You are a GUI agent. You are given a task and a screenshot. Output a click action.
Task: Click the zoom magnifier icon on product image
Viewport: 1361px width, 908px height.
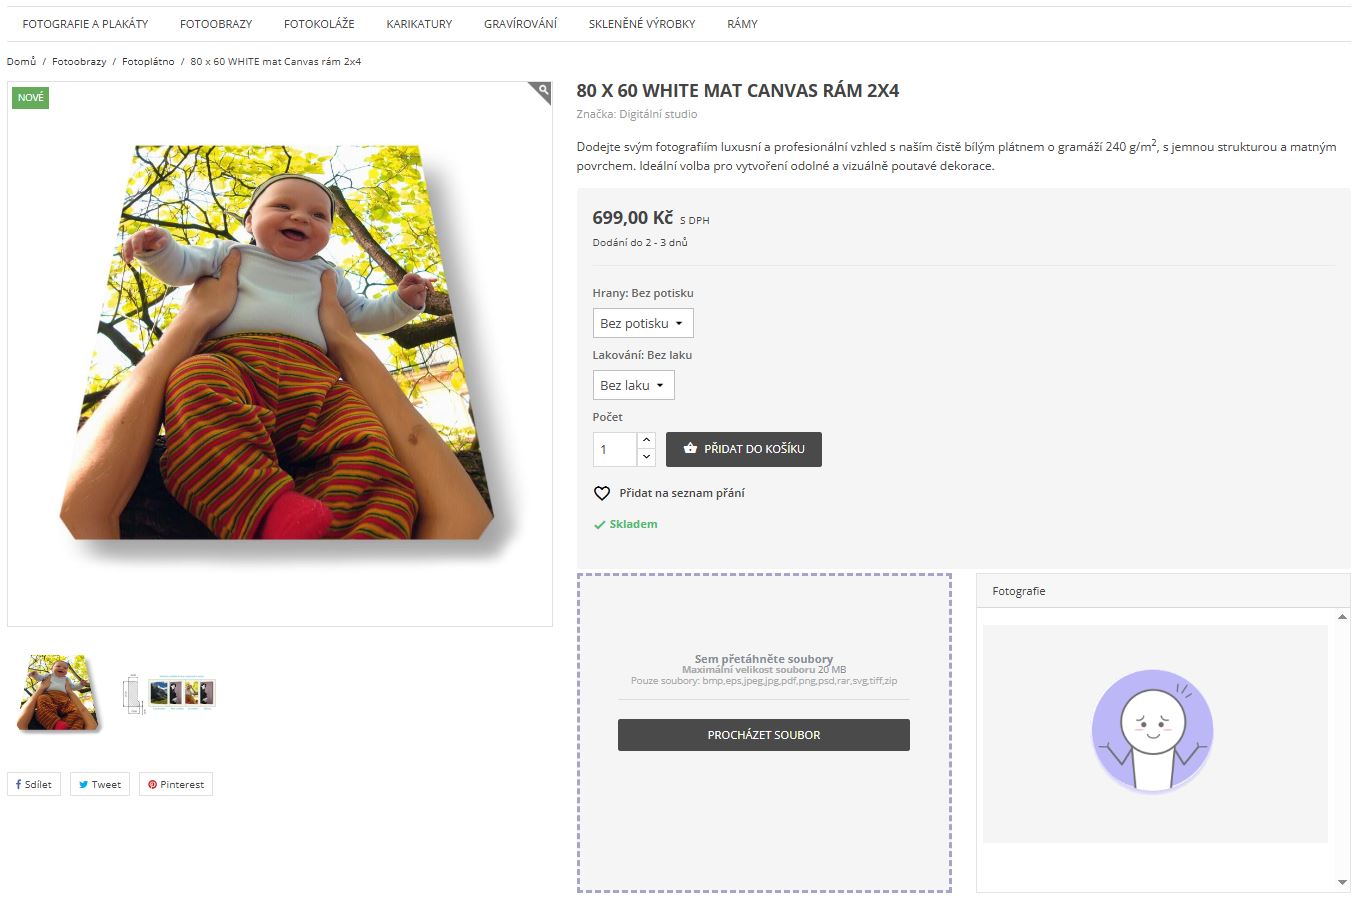pyautogui.click(x=542, y=92)
